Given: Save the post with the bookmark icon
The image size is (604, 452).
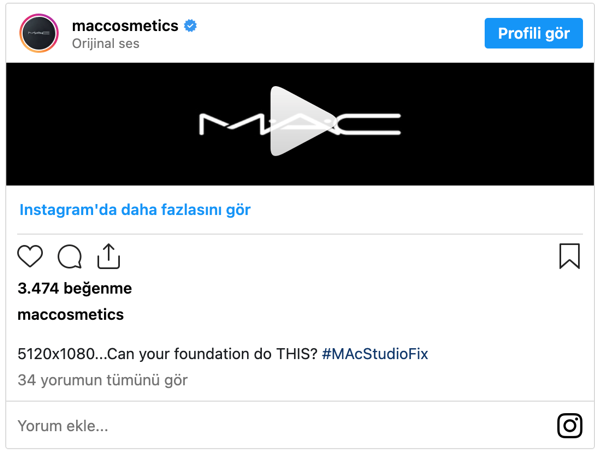Looking at the screenshot, I should [x=569, y=256].
